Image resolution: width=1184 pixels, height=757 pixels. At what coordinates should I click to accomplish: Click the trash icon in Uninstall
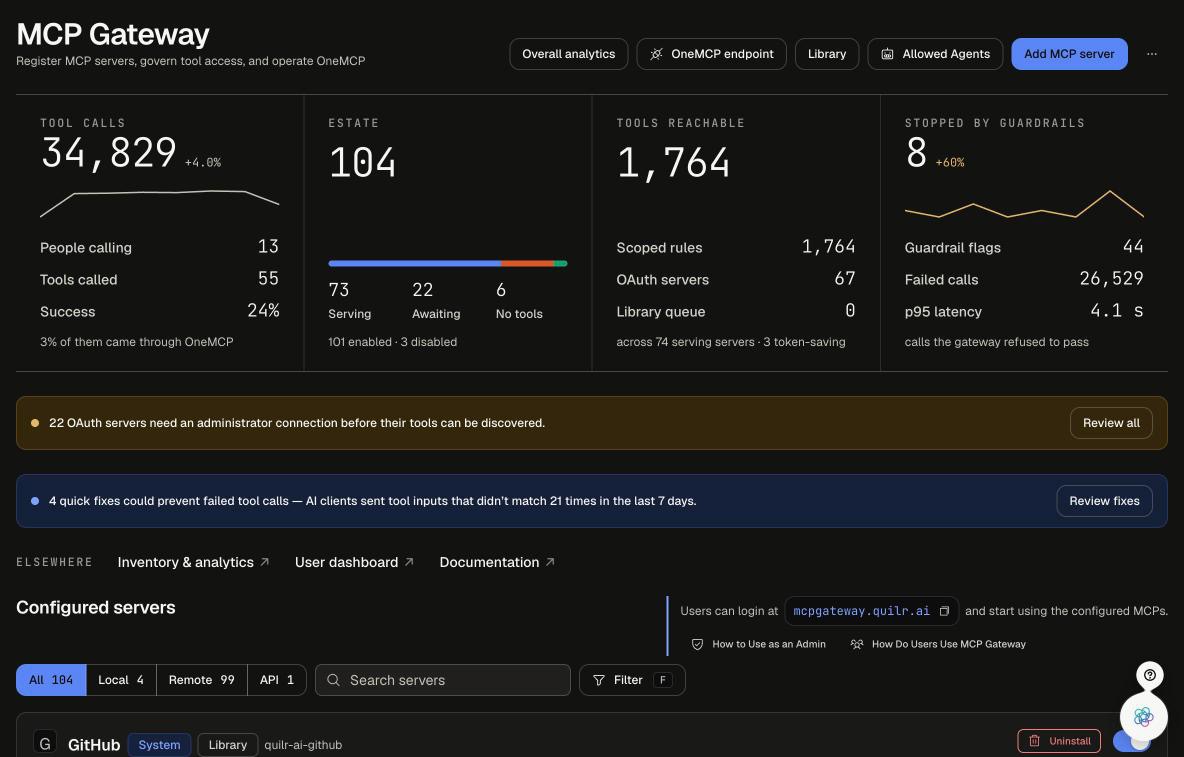coord(1034,740)
